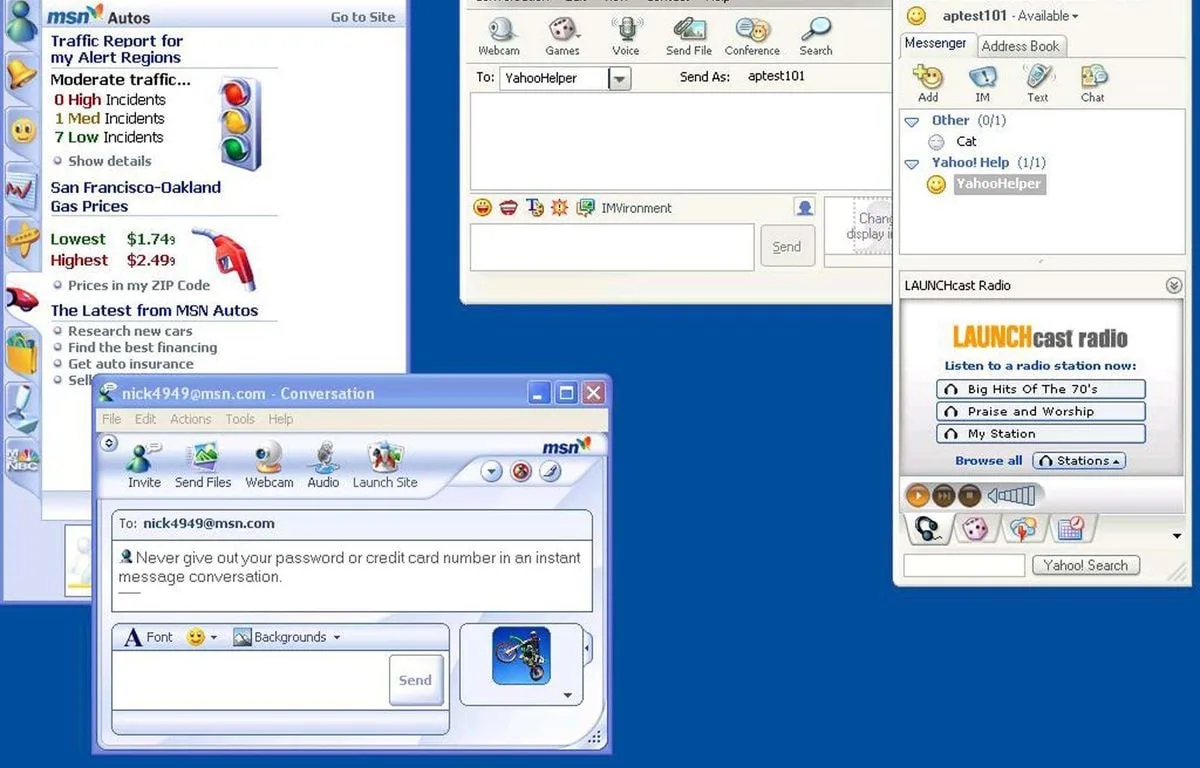
Task: Skip to next LAUNCHcast track
Action: [x=944, y=495]
